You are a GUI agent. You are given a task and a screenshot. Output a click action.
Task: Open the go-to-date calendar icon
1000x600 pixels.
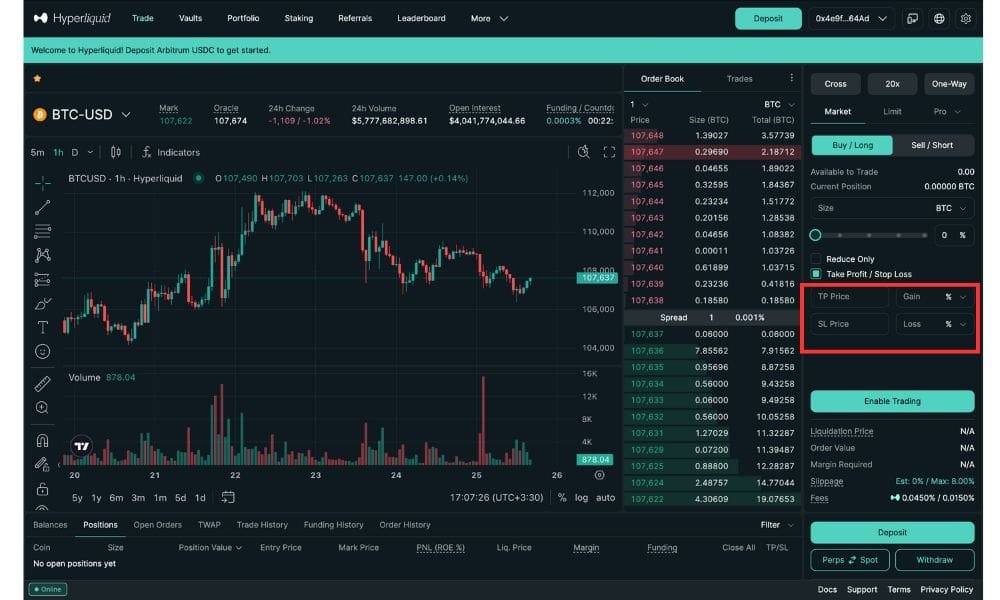(228, 497)
